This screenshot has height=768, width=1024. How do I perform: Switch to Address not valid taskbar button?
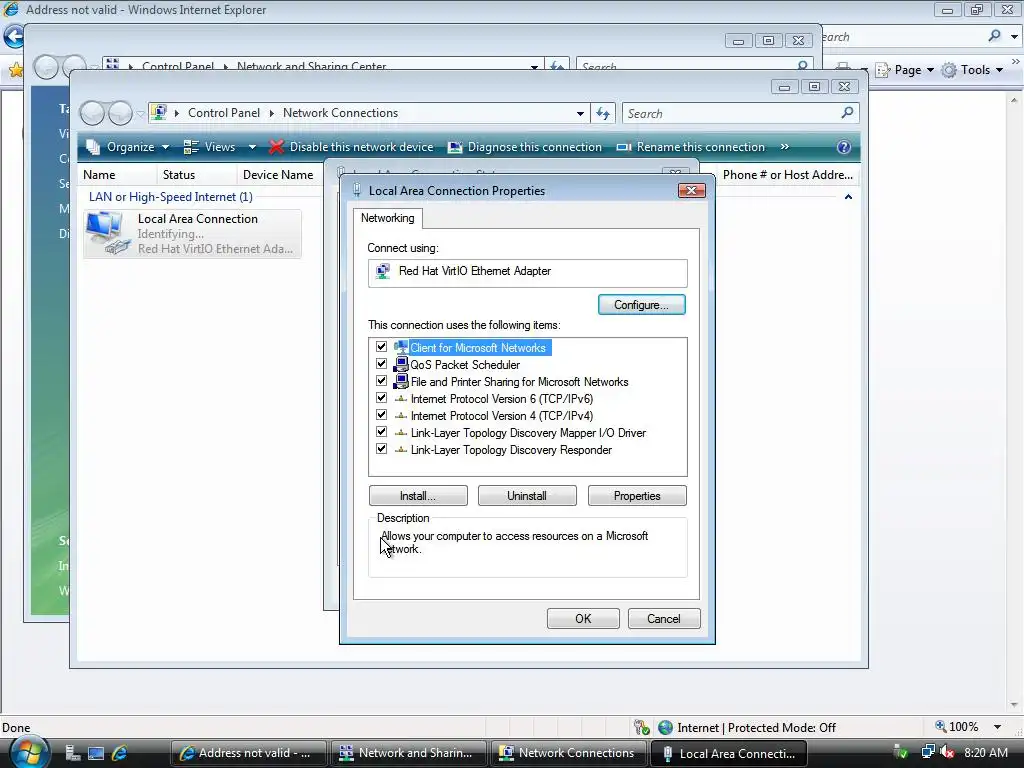coord(249,753)
